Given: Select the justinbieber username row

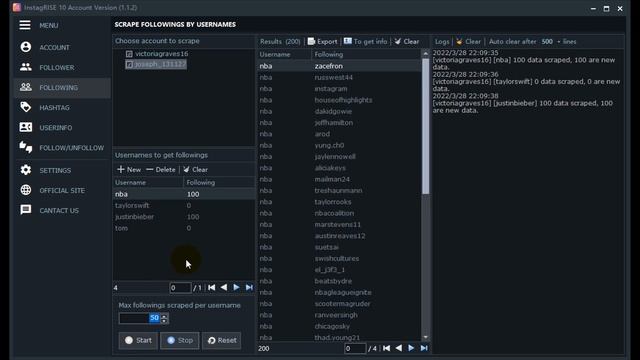Looking at the screenshot, I should pyautogui.click(x=184, y=217).
